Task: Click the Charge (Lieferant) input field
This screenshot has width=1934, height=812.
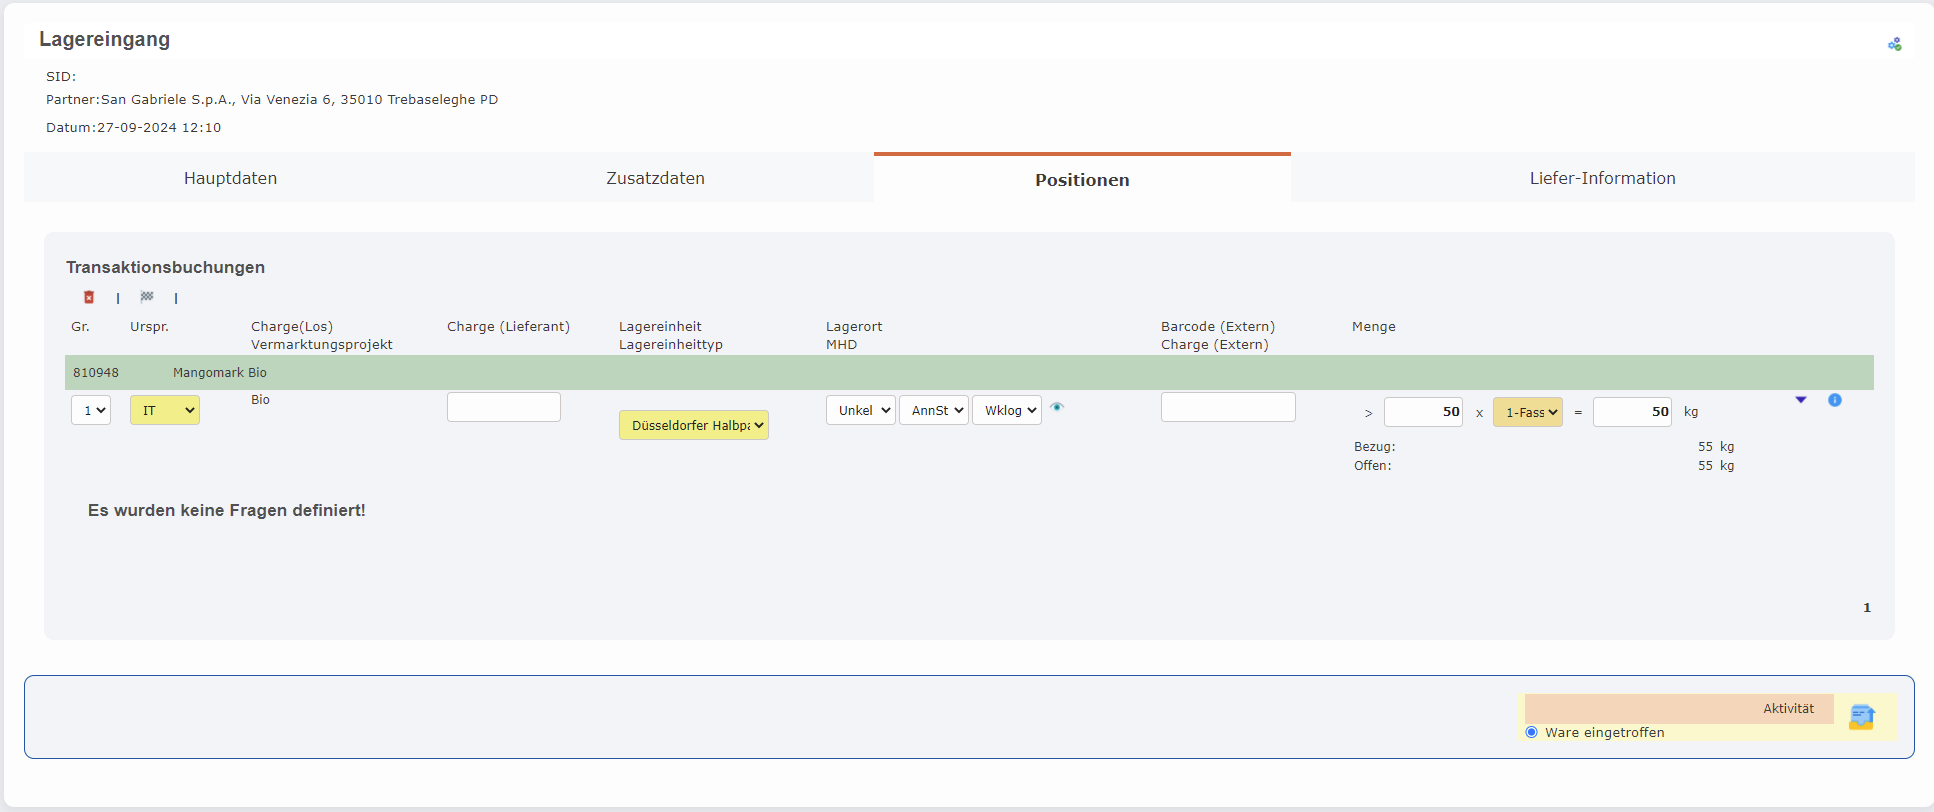Action: tap(504, 407)
